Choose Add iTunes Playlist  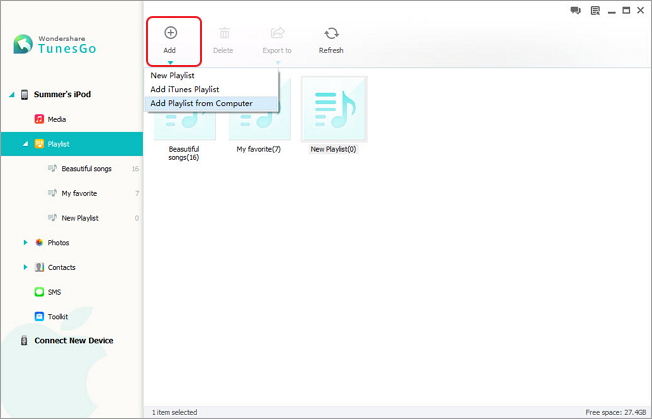point(211,89)
